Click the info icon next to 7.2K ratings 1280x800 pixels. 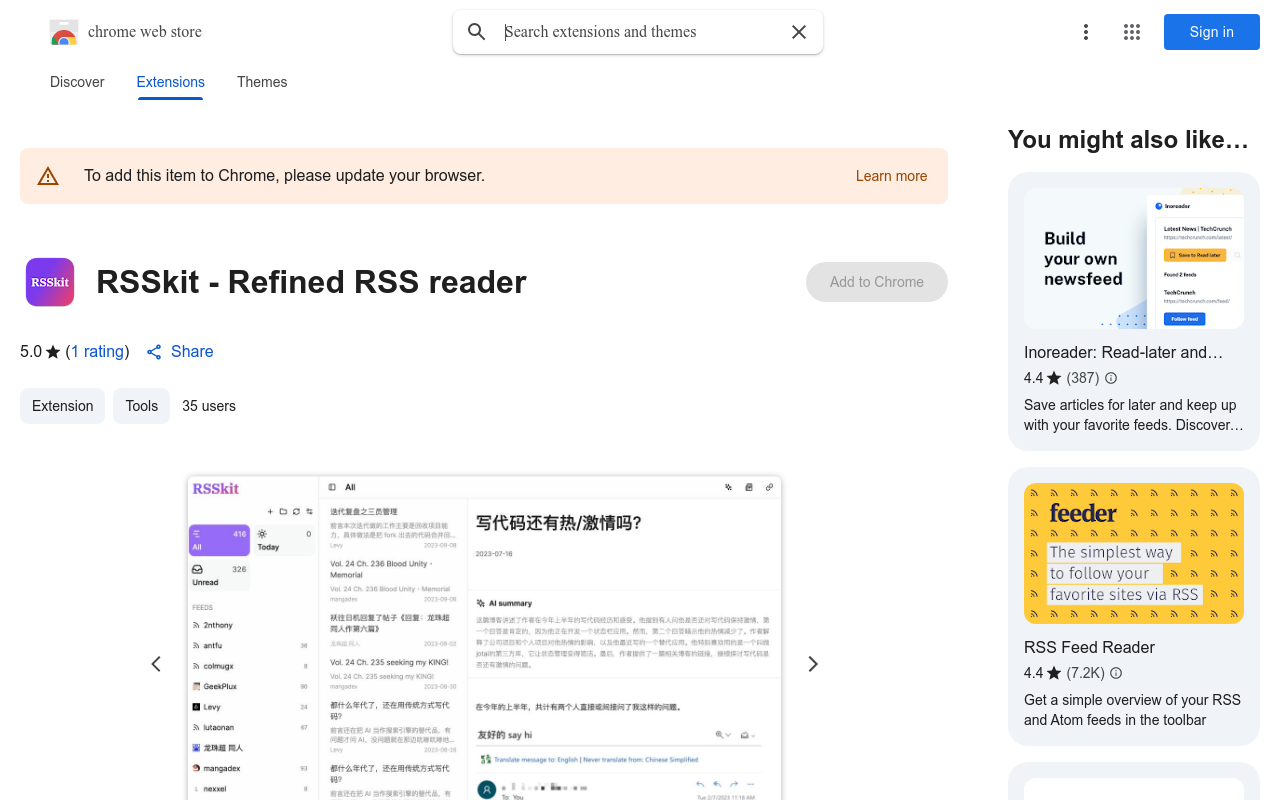click(x=1116, y=673)
